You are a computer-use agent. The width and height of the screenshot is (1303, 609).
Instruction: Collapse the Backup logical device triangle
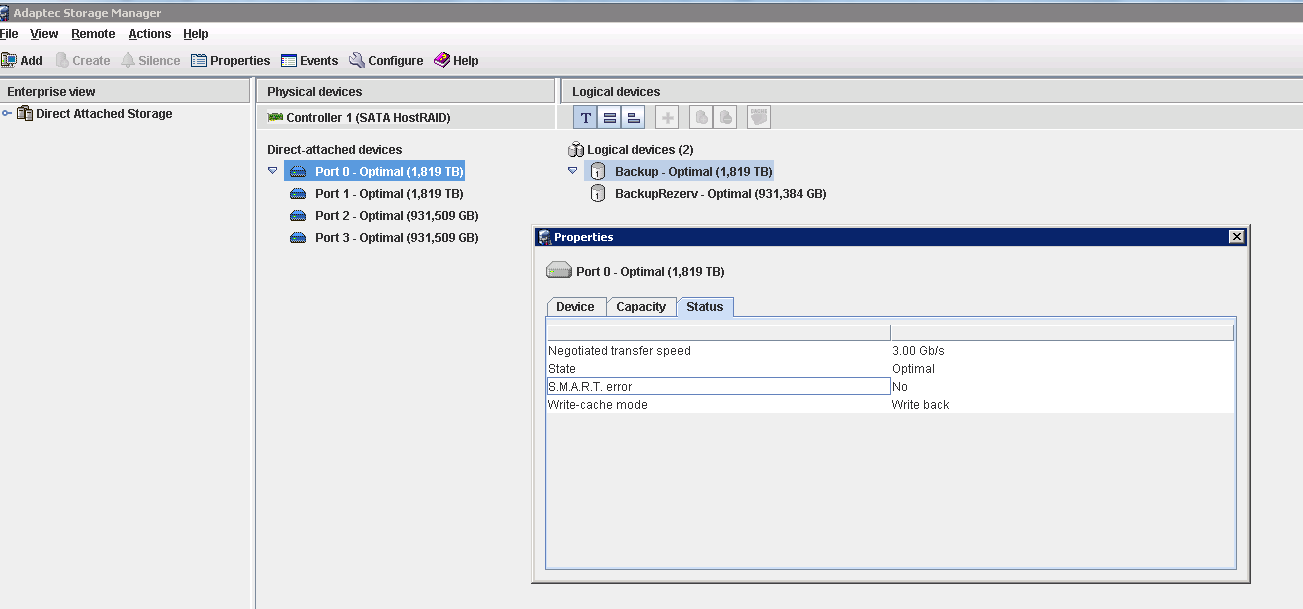(x=573, y=172)
